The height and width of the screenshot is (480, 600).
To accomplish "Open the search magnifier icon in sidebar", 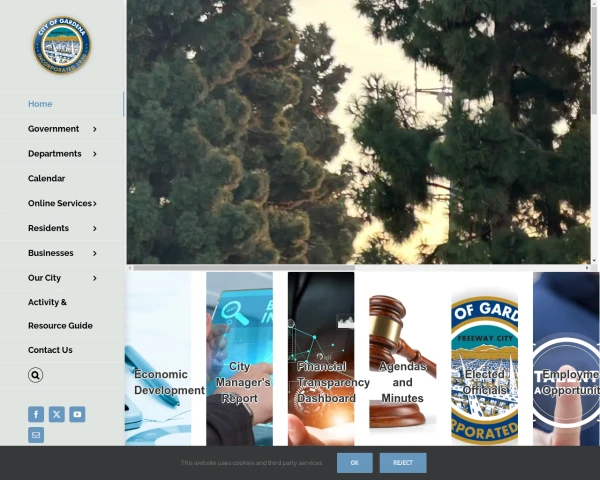I will (35, 375).
